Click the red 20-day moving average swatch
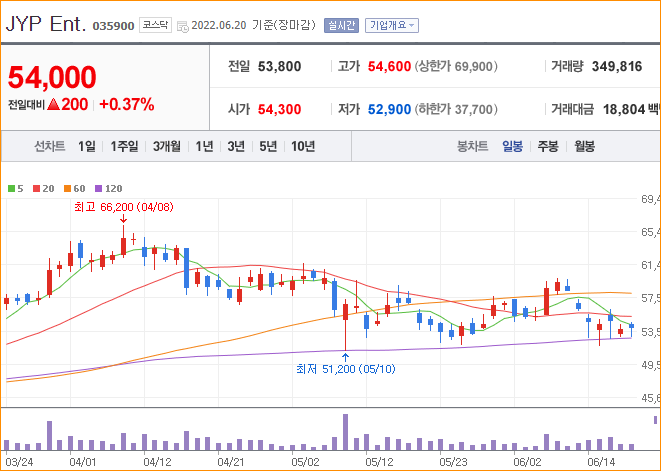This screenshot has width=661, height=471. coord(36,188)
